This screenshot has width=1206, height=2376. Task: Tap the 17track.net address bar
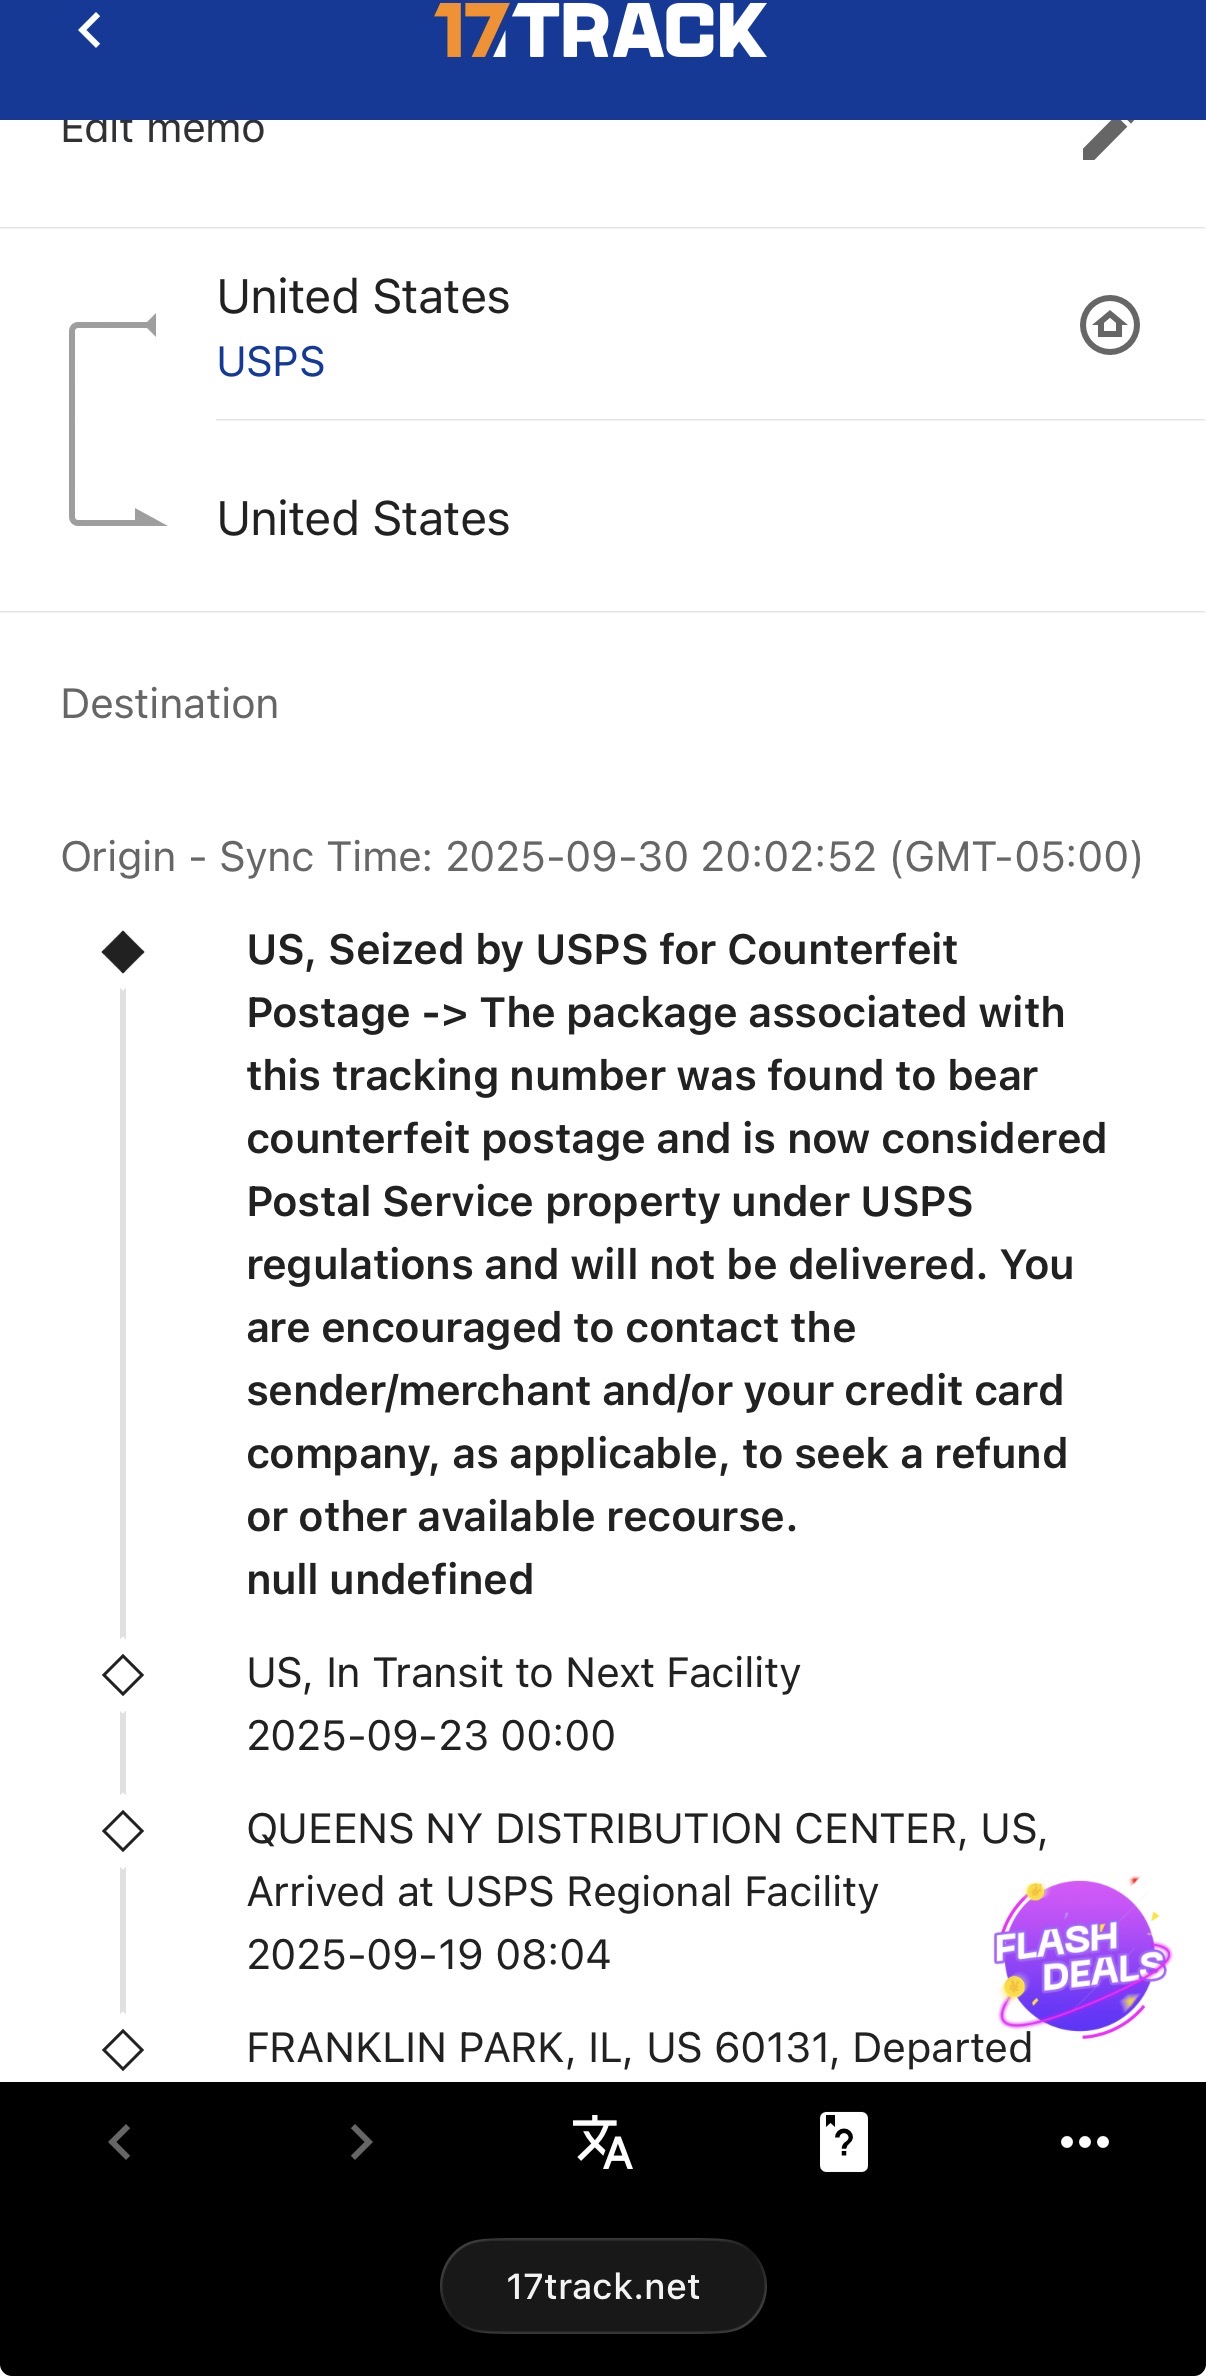click(x=603, y=2286)
